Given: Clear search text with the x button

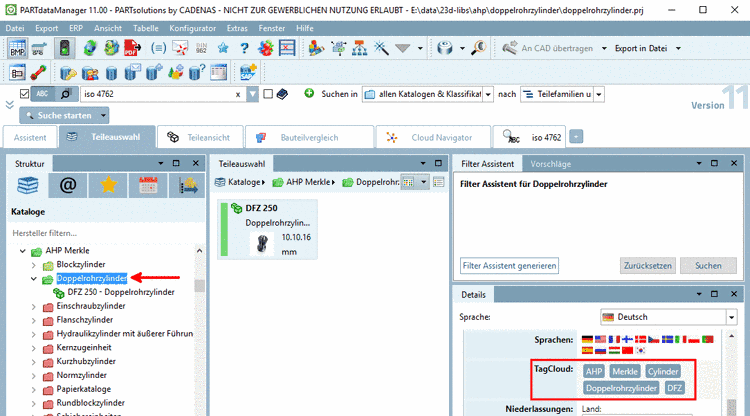Looking at the screenshot, I should [x=238, y=95].
